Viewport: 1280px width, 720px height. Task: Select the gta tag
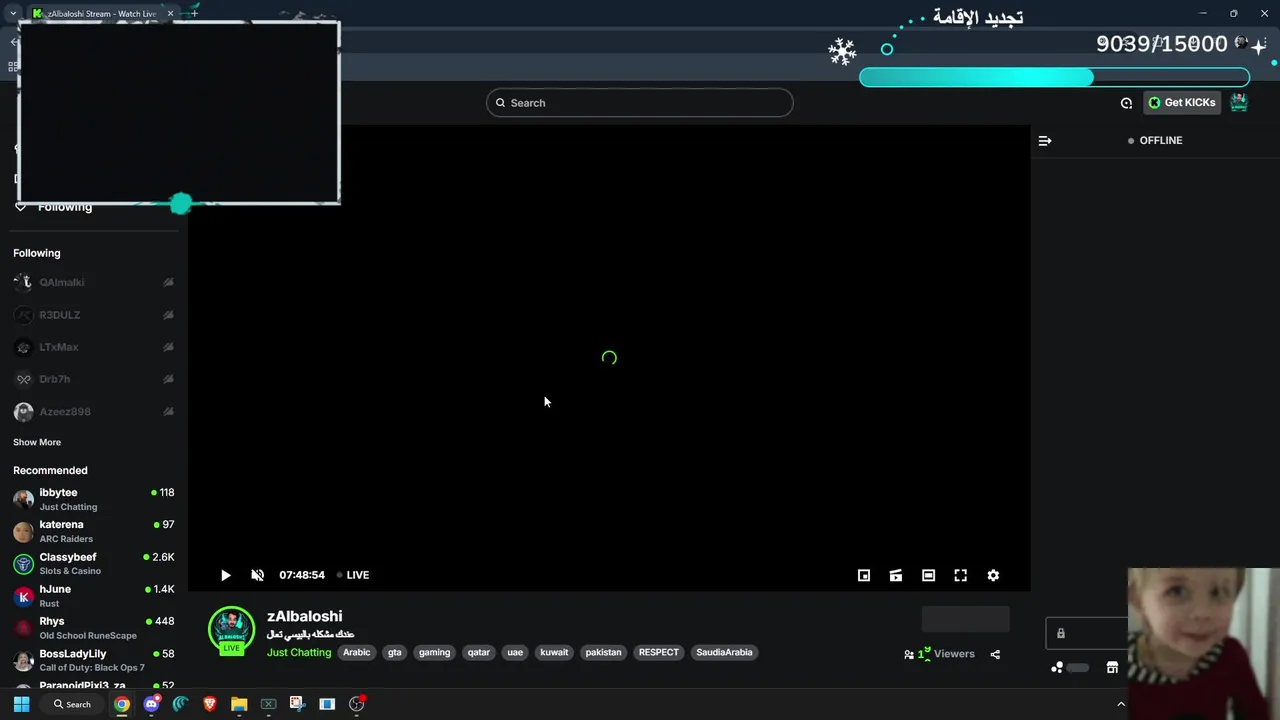click(x=395, y=652)
